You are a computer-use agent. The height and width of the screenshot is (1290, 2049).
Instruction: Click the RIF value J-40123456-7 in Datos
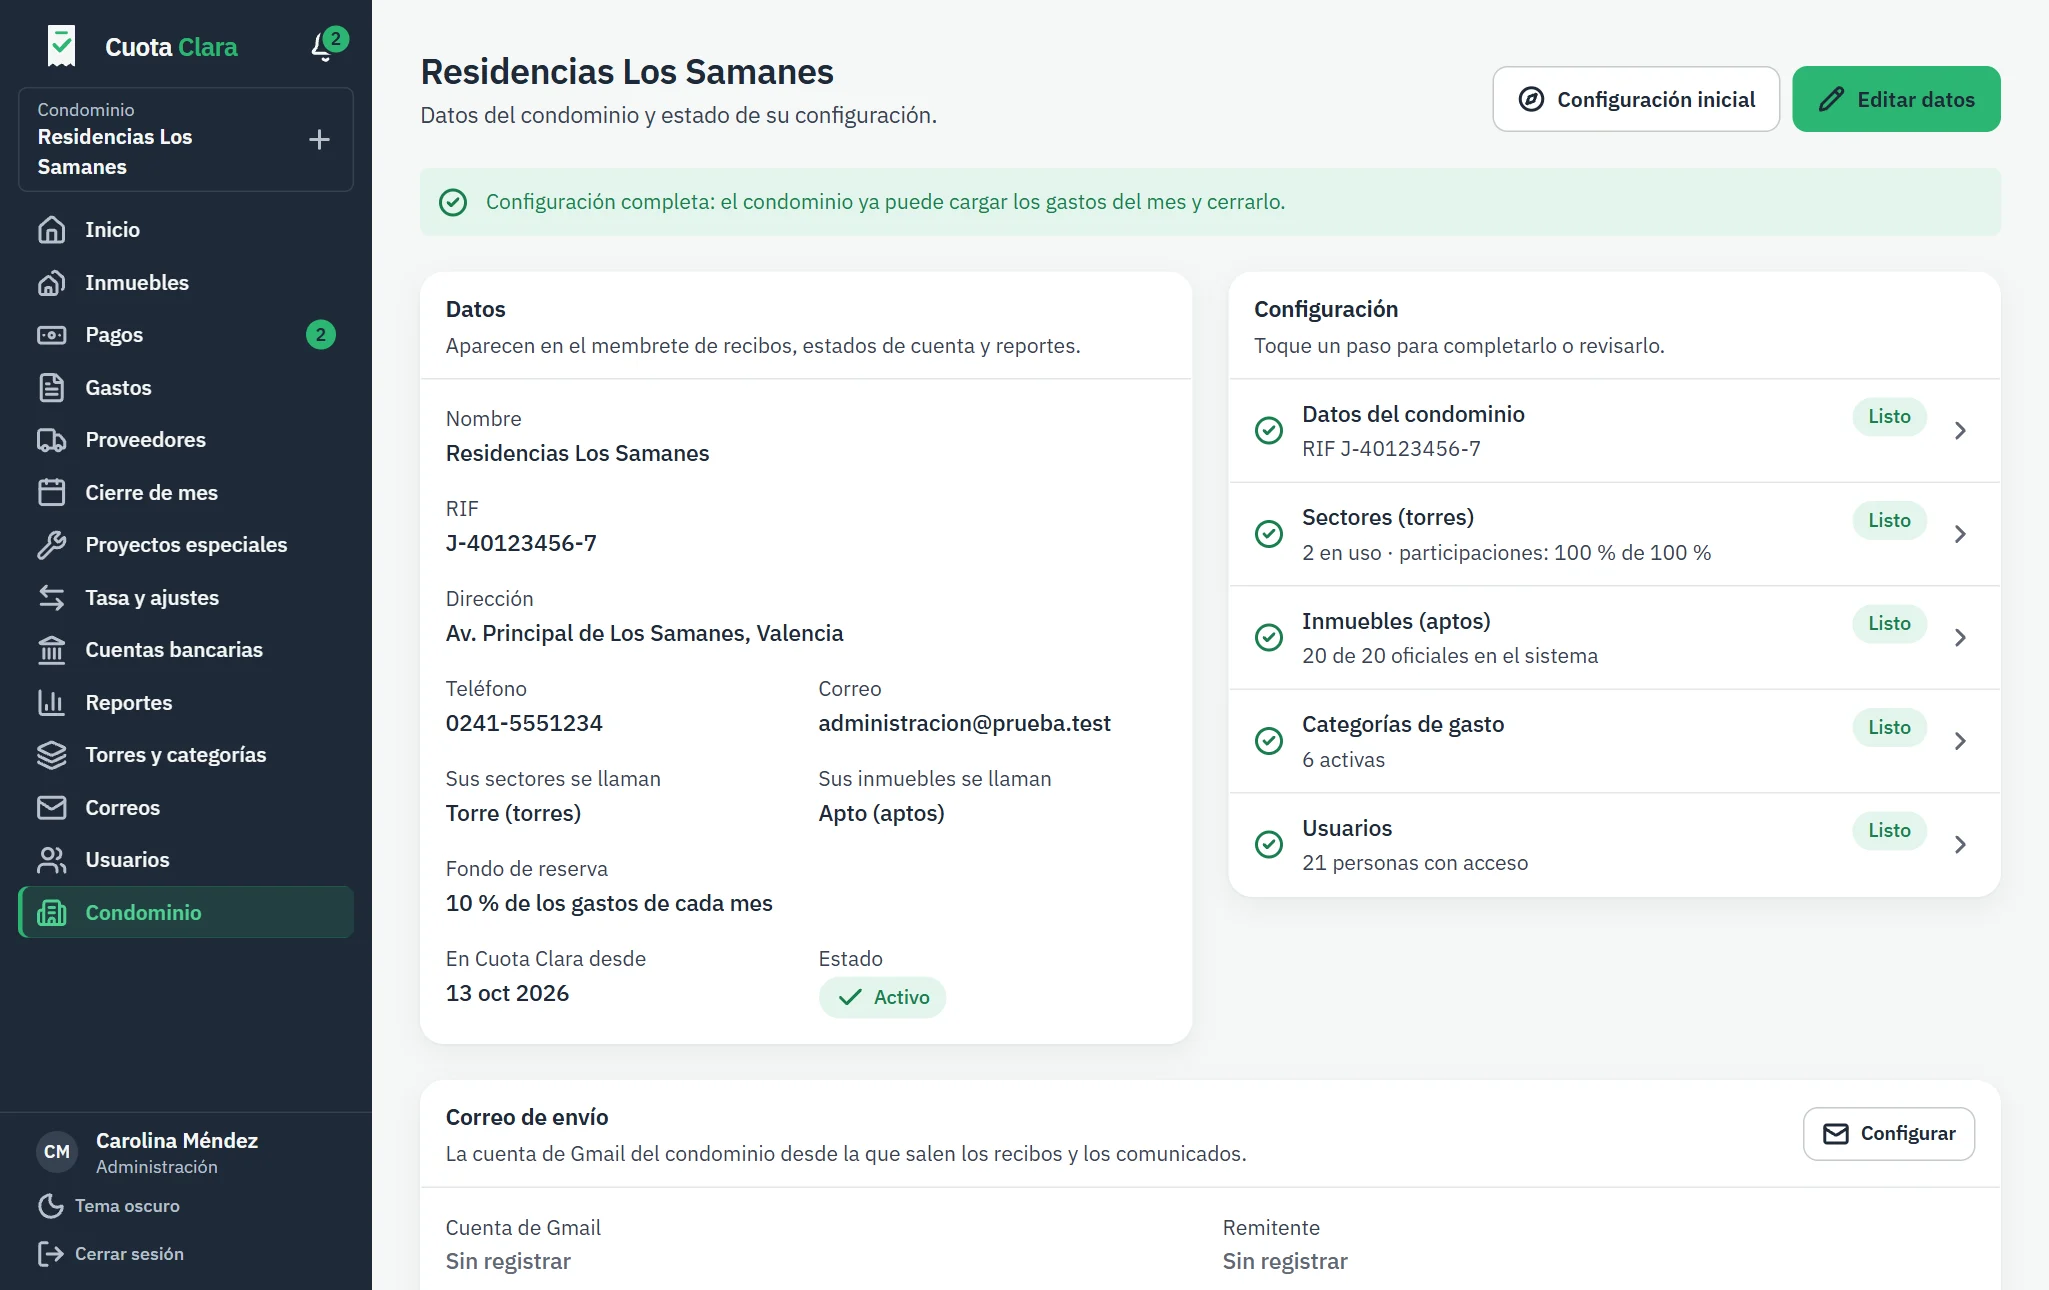click(x=521, y=544)
